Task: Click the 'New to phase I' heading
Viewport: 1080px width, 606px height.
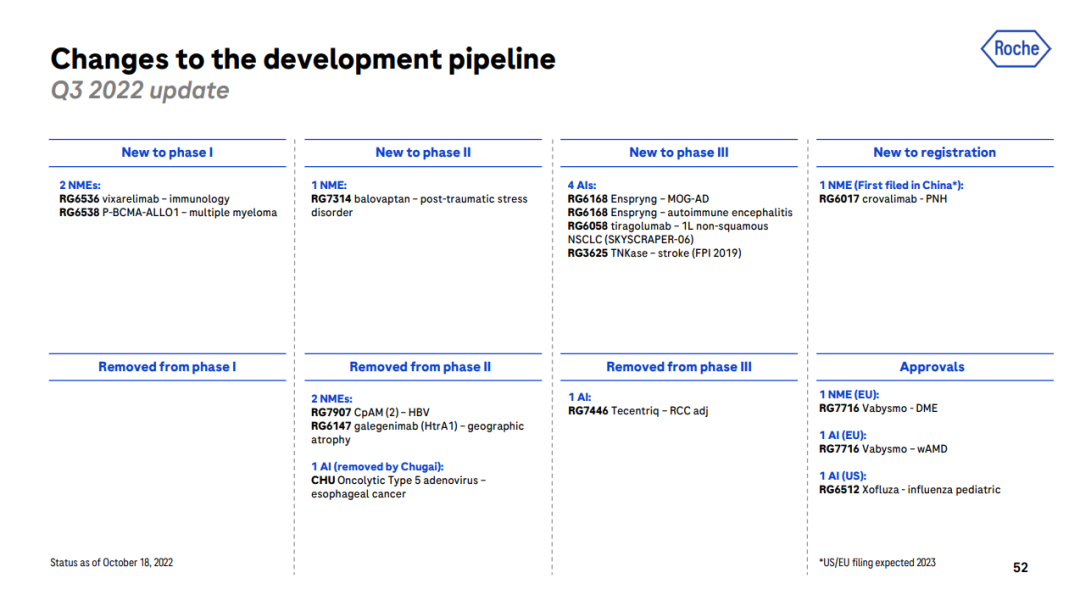Action: pyautogui.click(x=167, y=152)
